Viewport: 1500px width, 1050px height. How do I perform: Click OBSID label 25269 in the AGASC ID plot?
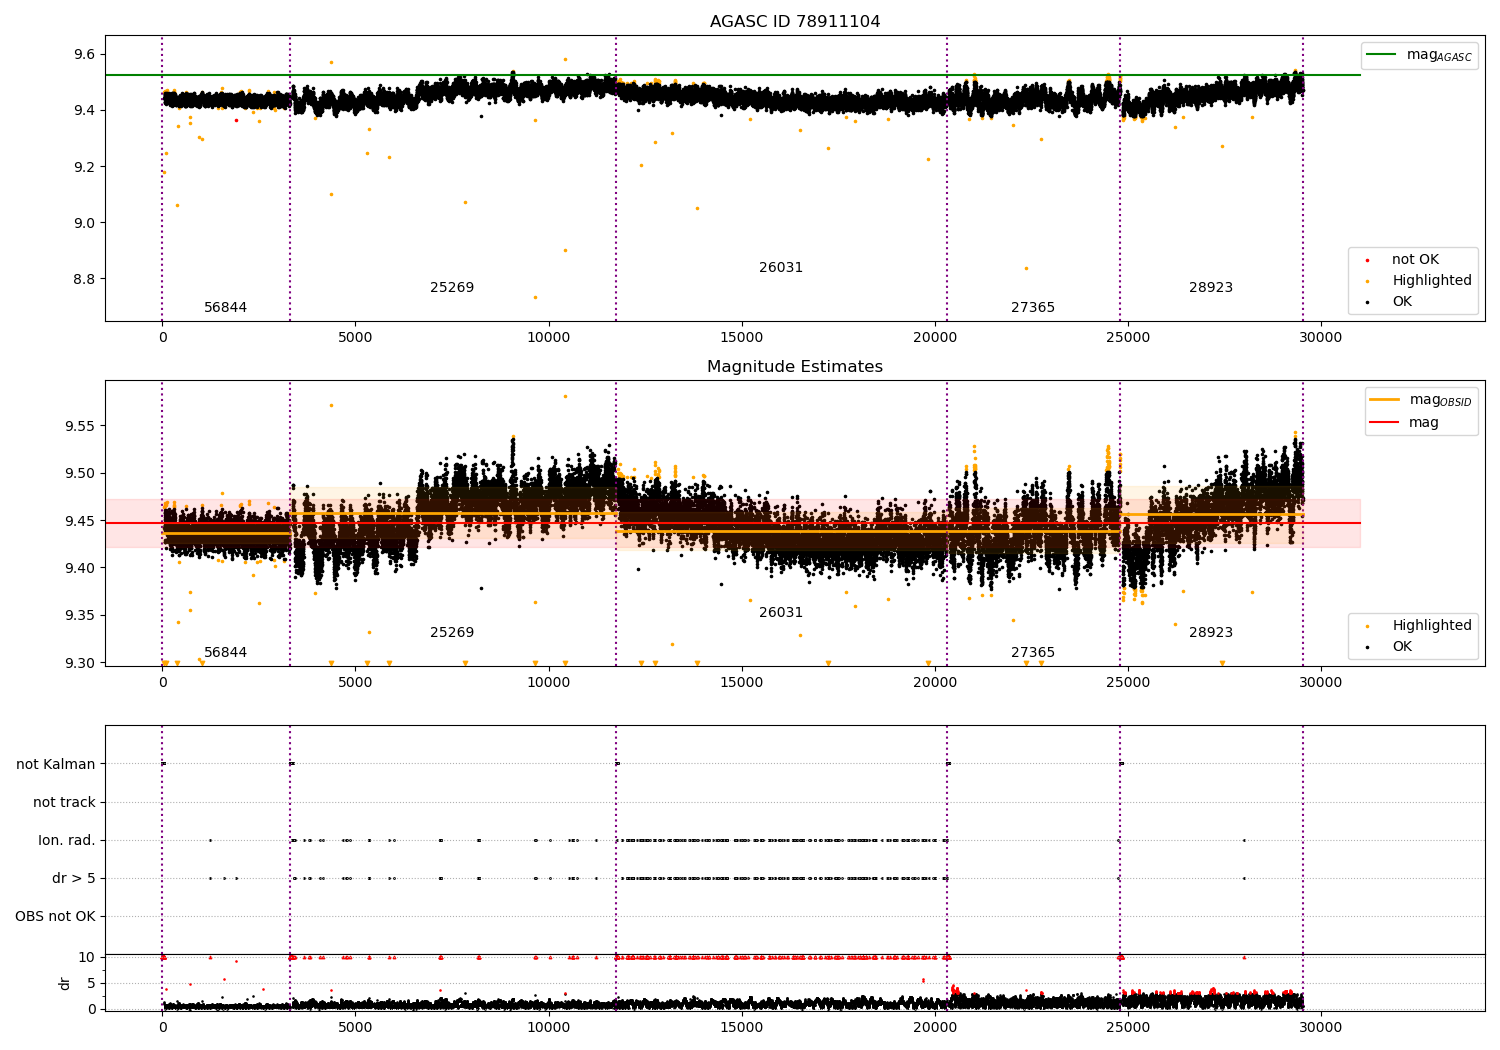point(452,288)
